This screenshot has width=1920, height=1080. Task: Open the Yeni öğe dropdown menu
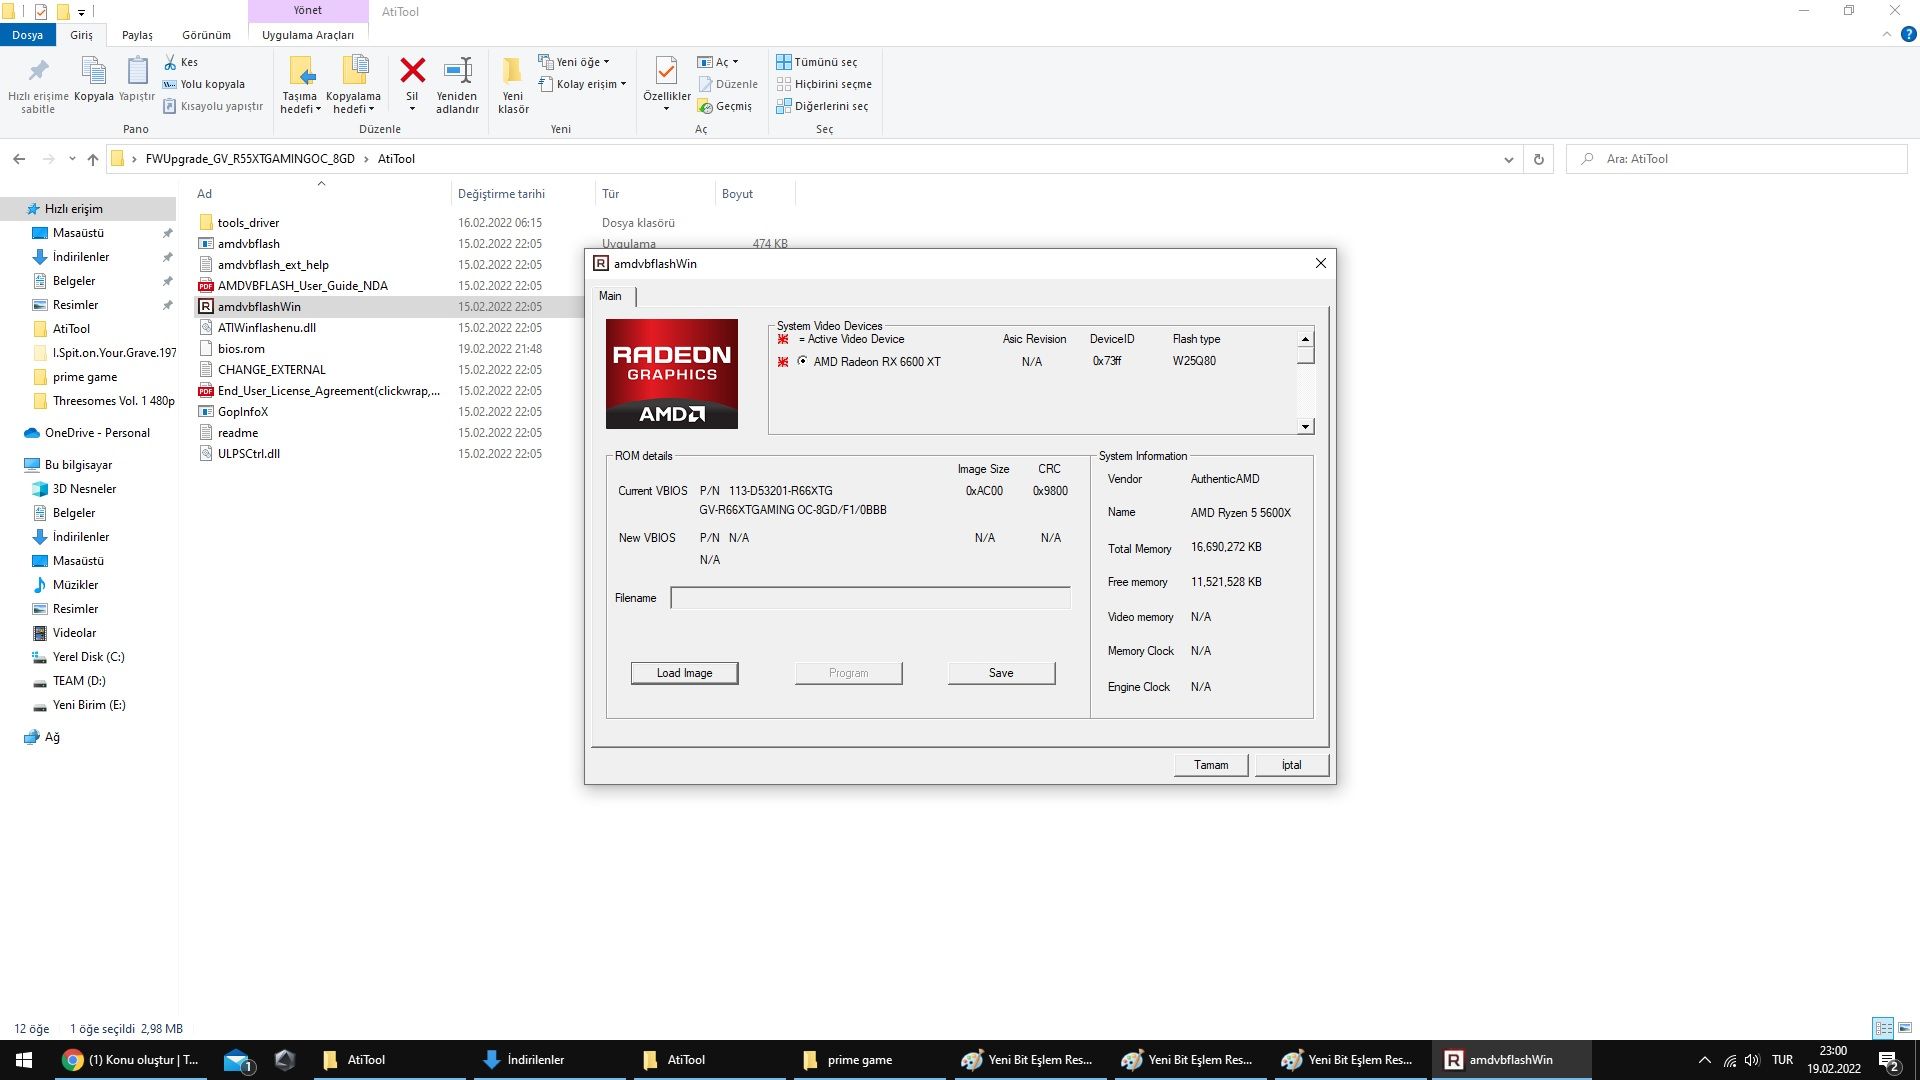(582, 62)
